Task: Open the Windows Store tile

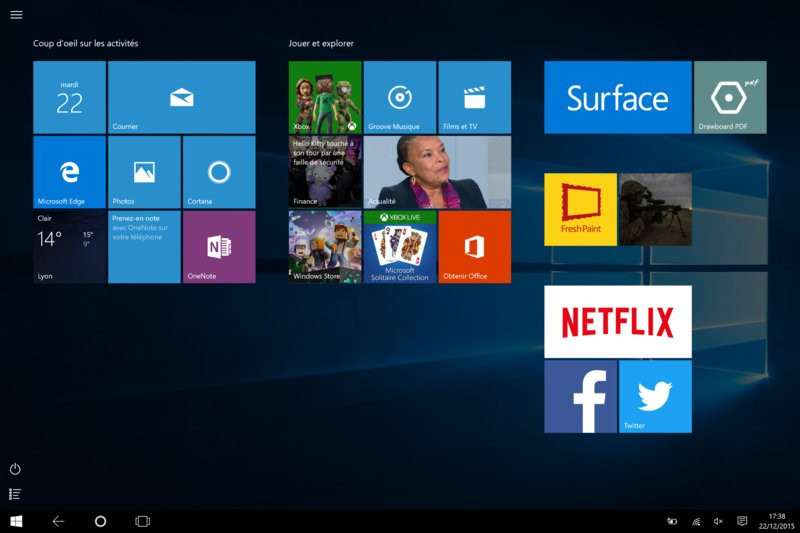Action: coord(325,247)
